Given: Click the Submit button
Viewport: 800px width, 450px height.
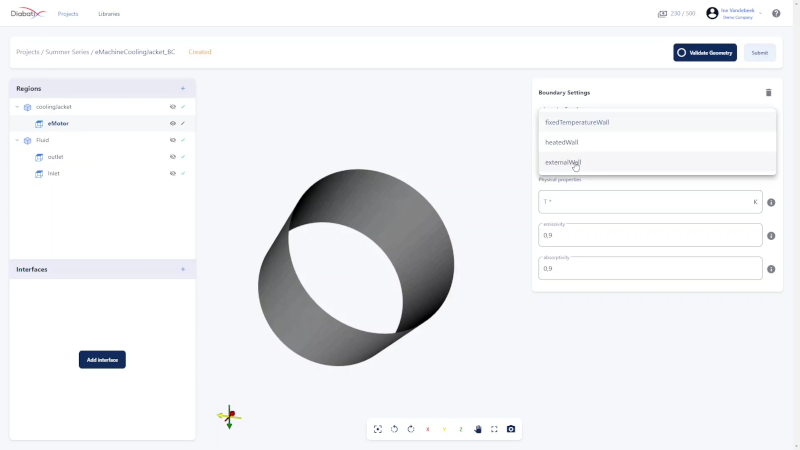Looking at the screenshot, I should tap(760, 53).
